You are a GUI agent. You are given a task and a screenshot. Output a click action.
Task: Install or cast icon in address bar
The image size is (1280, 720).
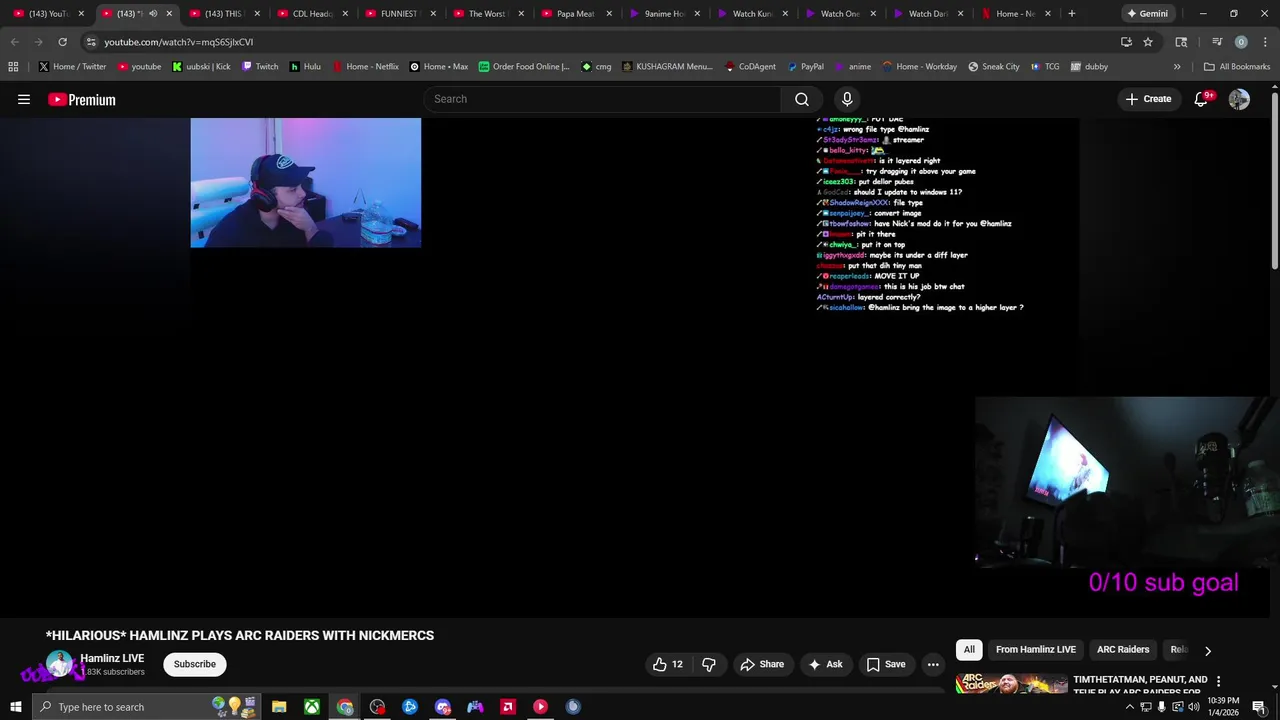(1126, 42)
